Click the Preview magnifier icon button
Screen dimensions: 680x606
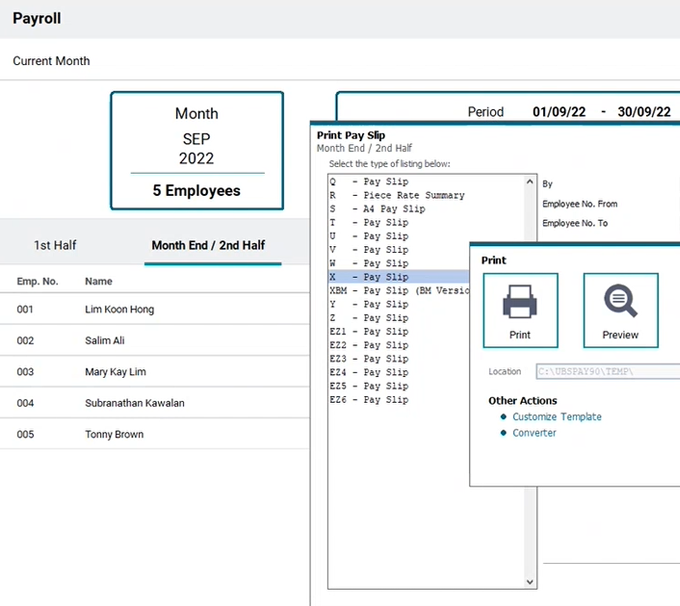tap(620, 310)
